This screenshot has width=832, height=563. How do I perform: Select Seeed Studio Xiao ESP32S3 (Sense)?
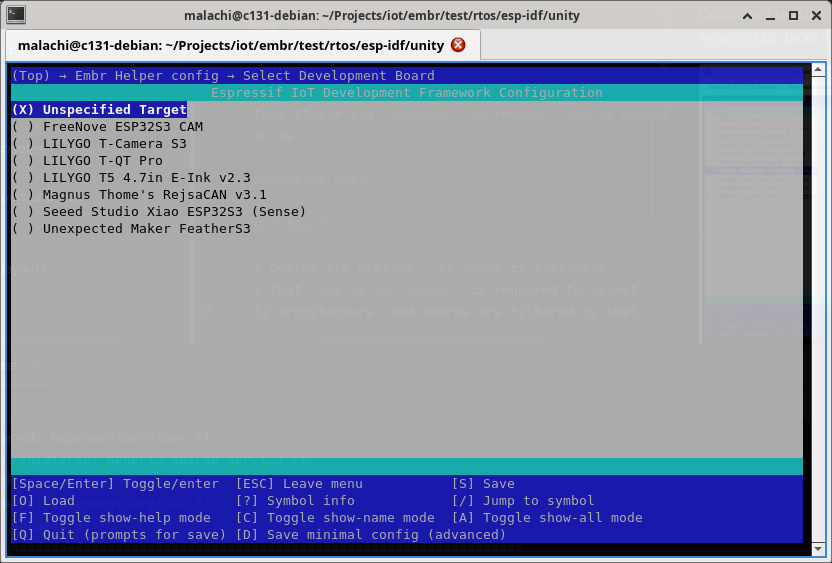click(159, 212)
